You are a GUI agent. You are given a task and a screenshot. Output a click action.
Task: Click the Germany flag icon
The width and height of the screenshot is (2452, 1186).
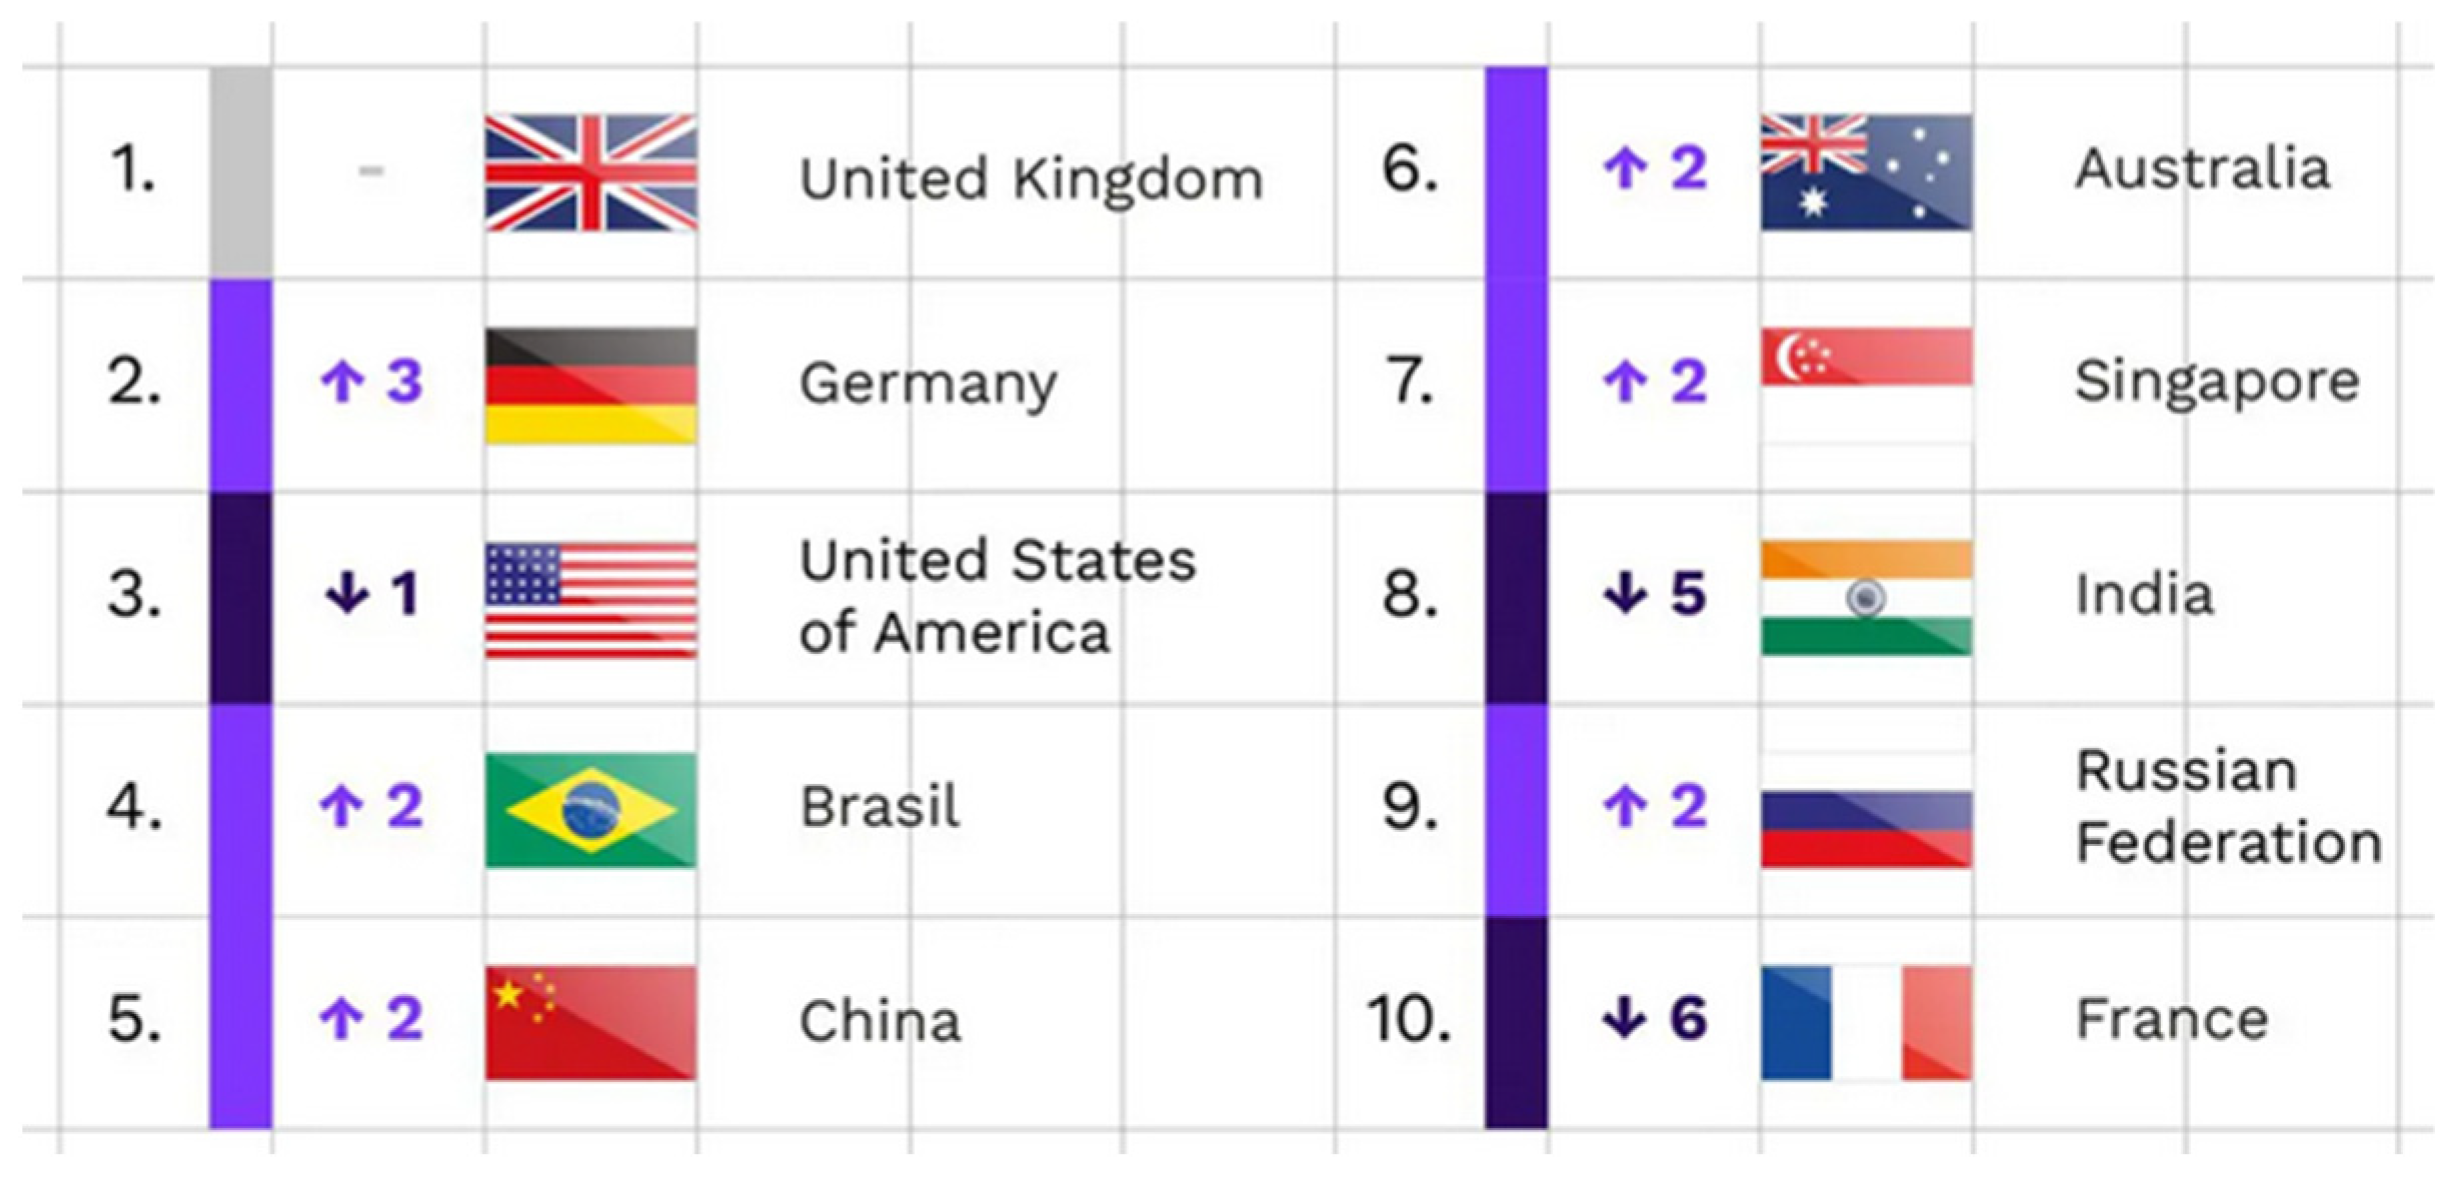pos(591,385)
